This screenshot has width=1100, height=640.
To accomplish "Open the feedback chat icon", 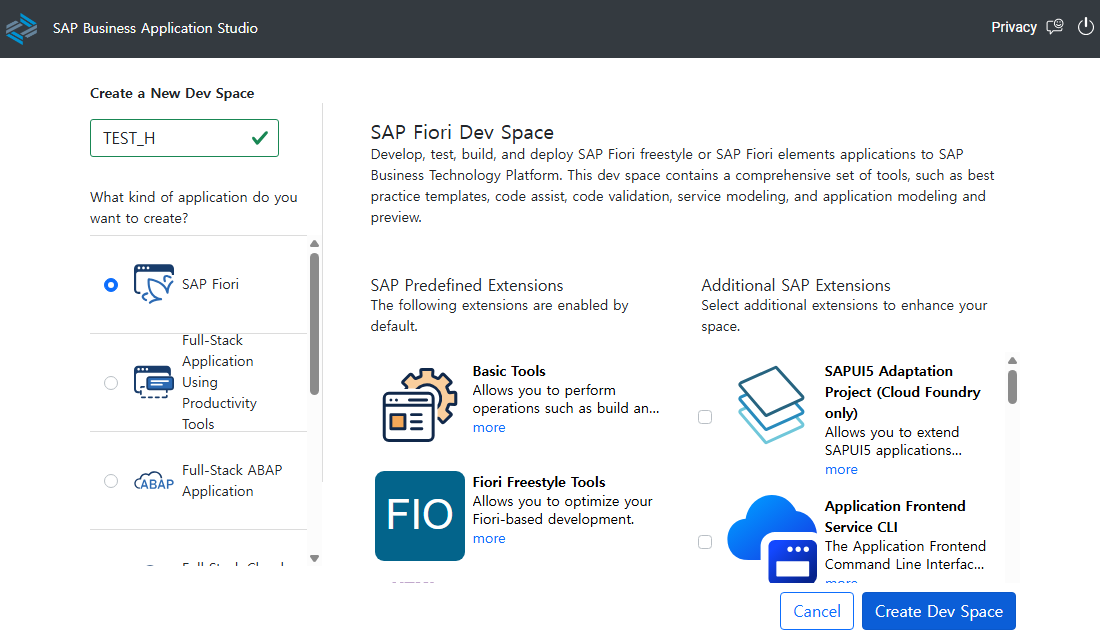I will [1054, 27].
